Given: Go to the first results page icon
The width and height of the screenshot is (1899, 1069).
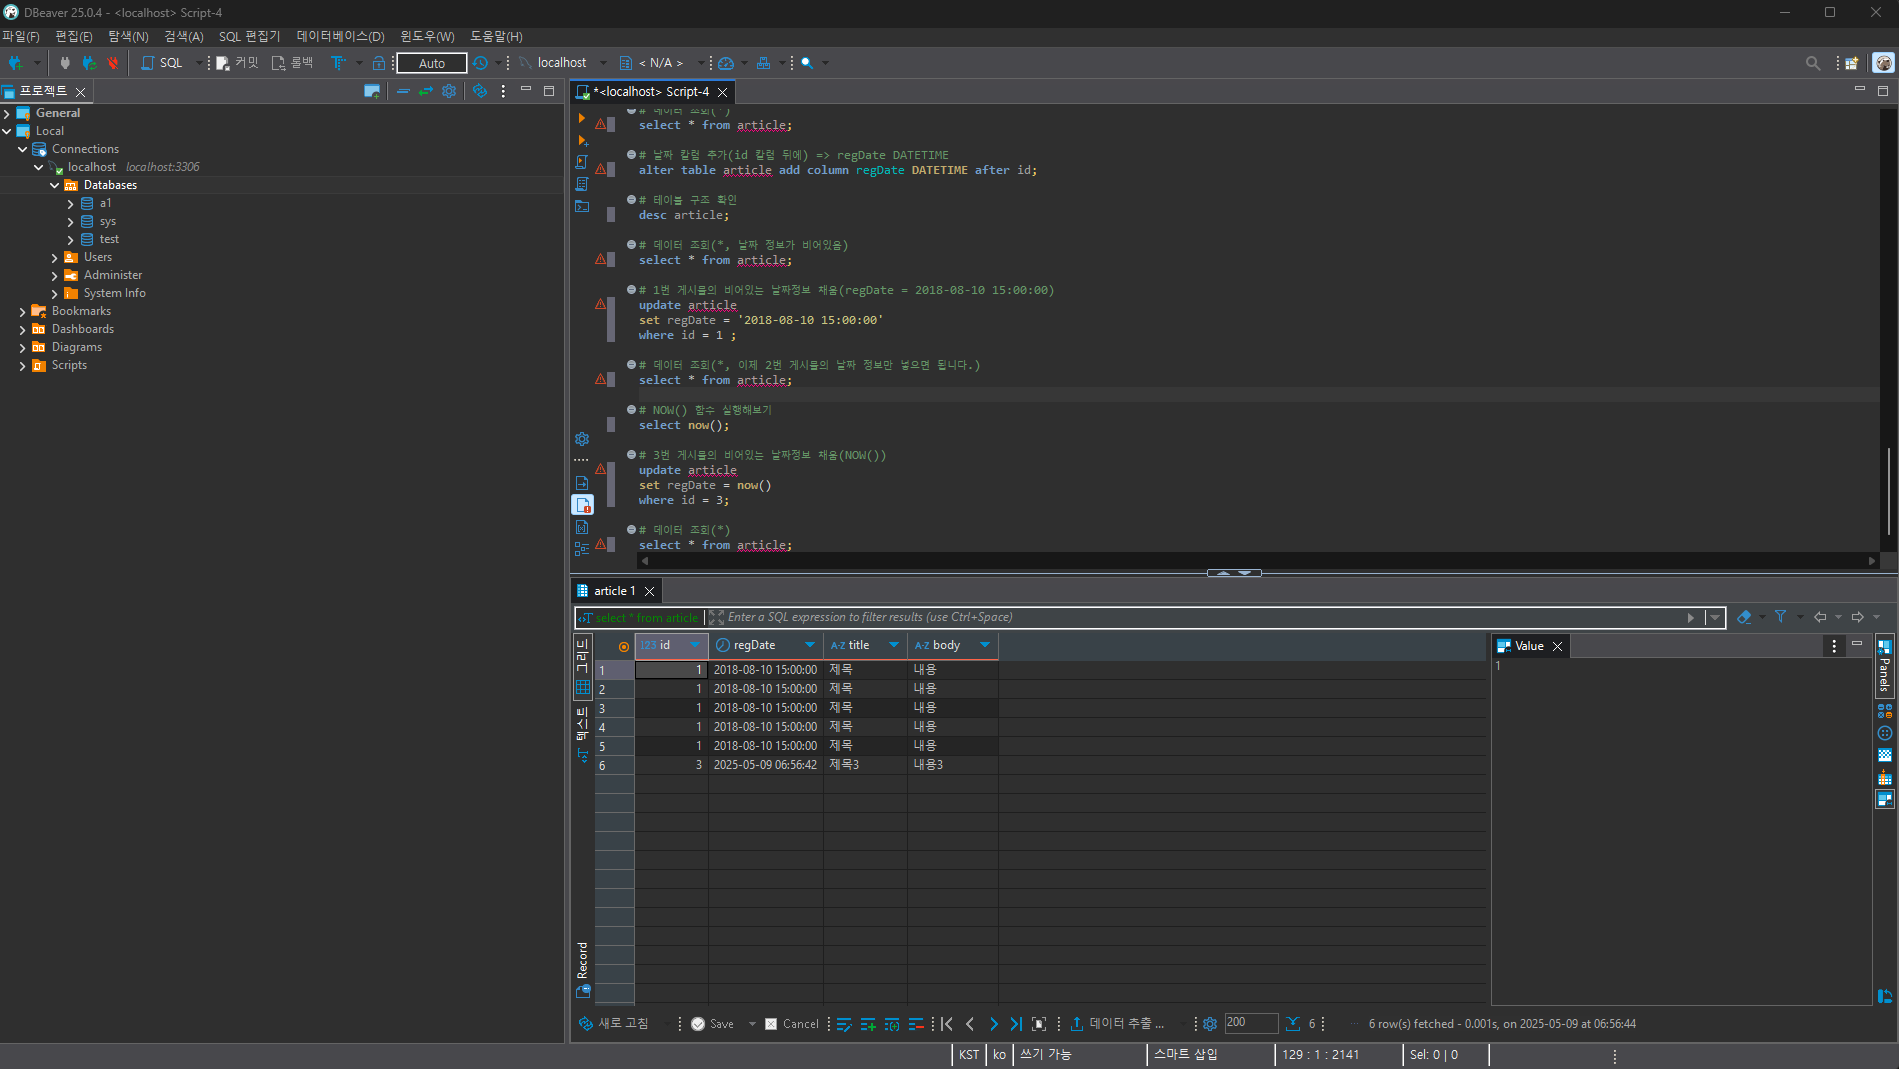Looking at the screenshot, I should (x=947, y=1024).
